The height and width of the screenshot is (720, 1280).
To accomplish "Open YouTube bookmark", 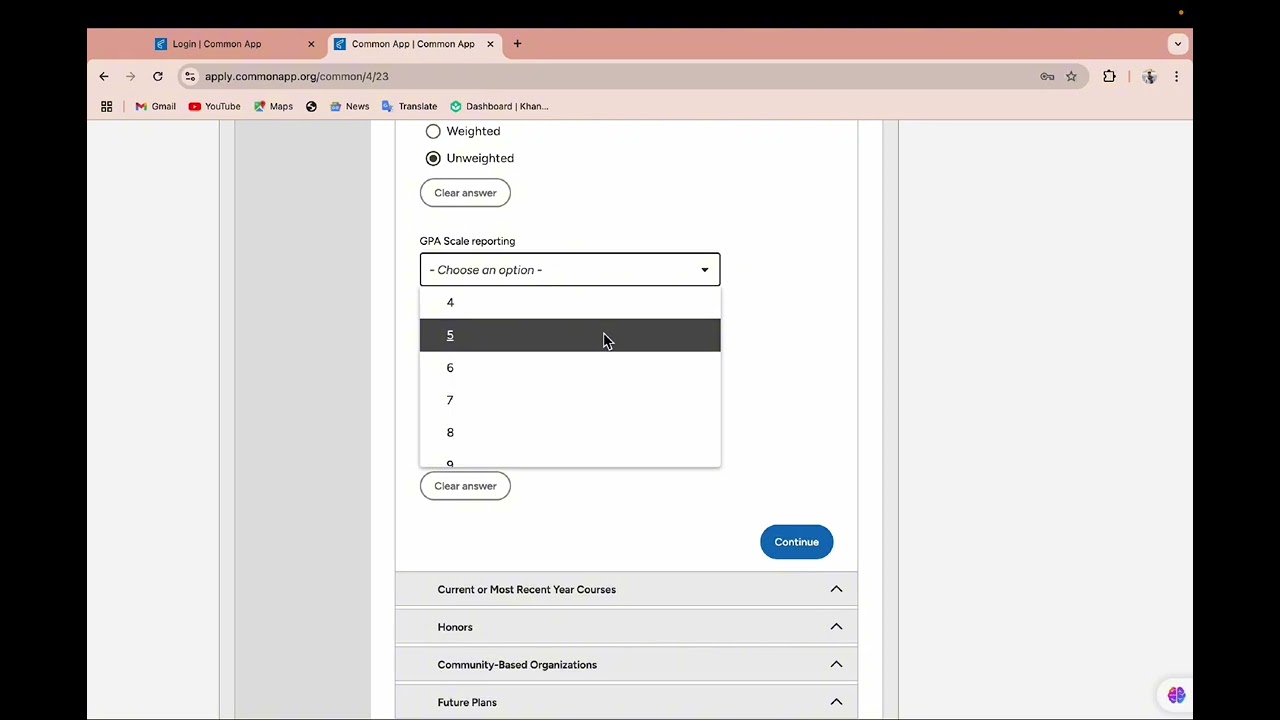I will click(214, 106).
